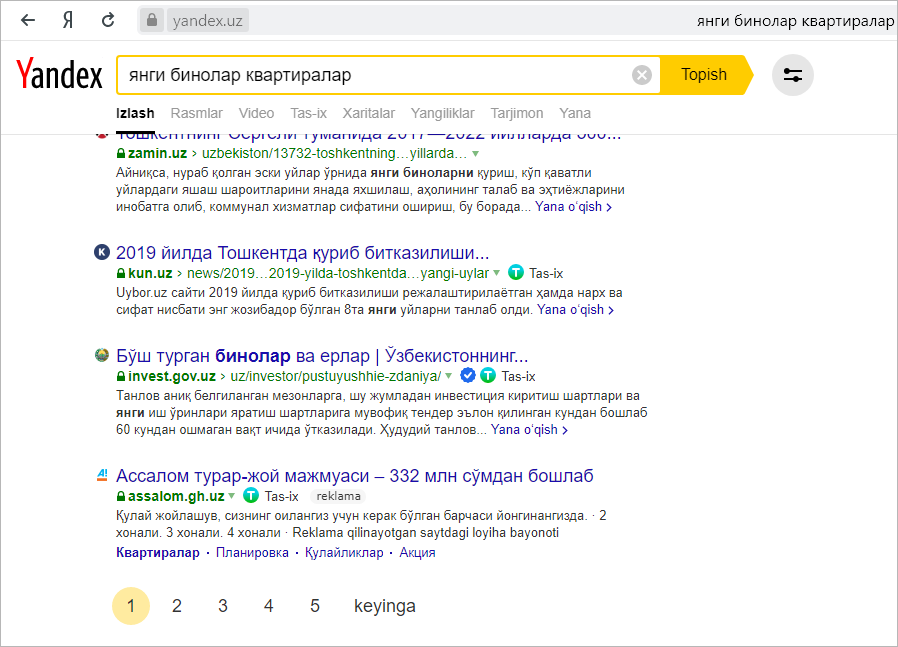
Task: Select the Izlash tab
Action: 135,113
